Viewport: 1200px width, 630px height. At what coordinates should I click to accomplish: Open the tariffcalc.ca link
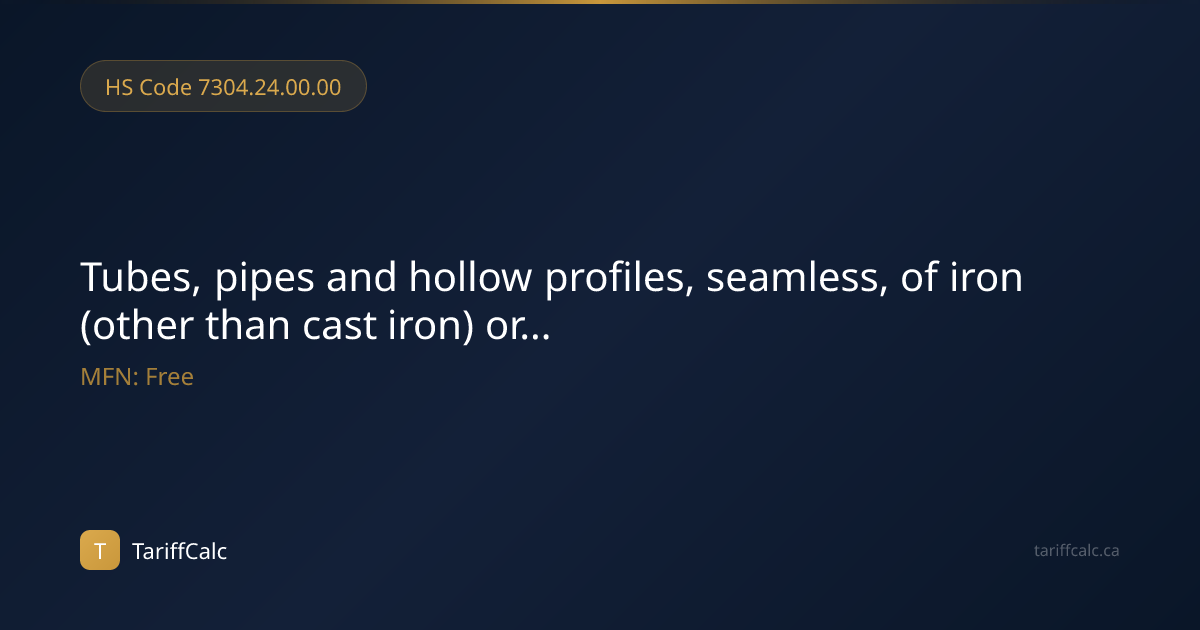pos(1076,550)
